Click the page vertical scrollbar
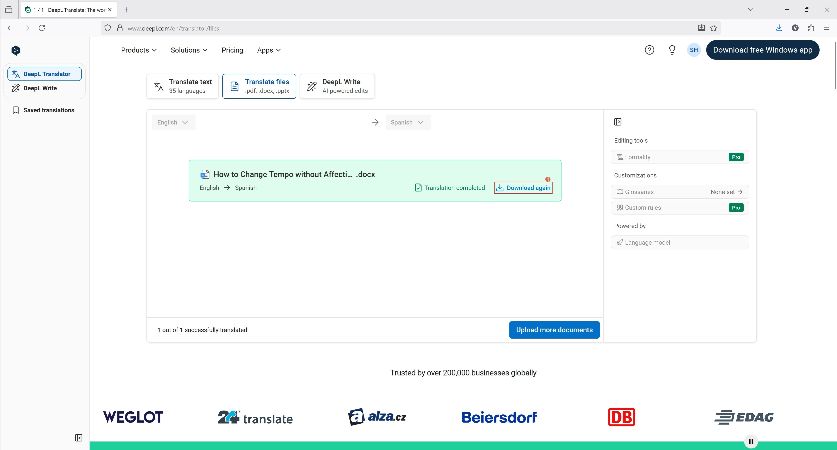The height and width of the screenshot is (450, 837). [x=834, y=64]
